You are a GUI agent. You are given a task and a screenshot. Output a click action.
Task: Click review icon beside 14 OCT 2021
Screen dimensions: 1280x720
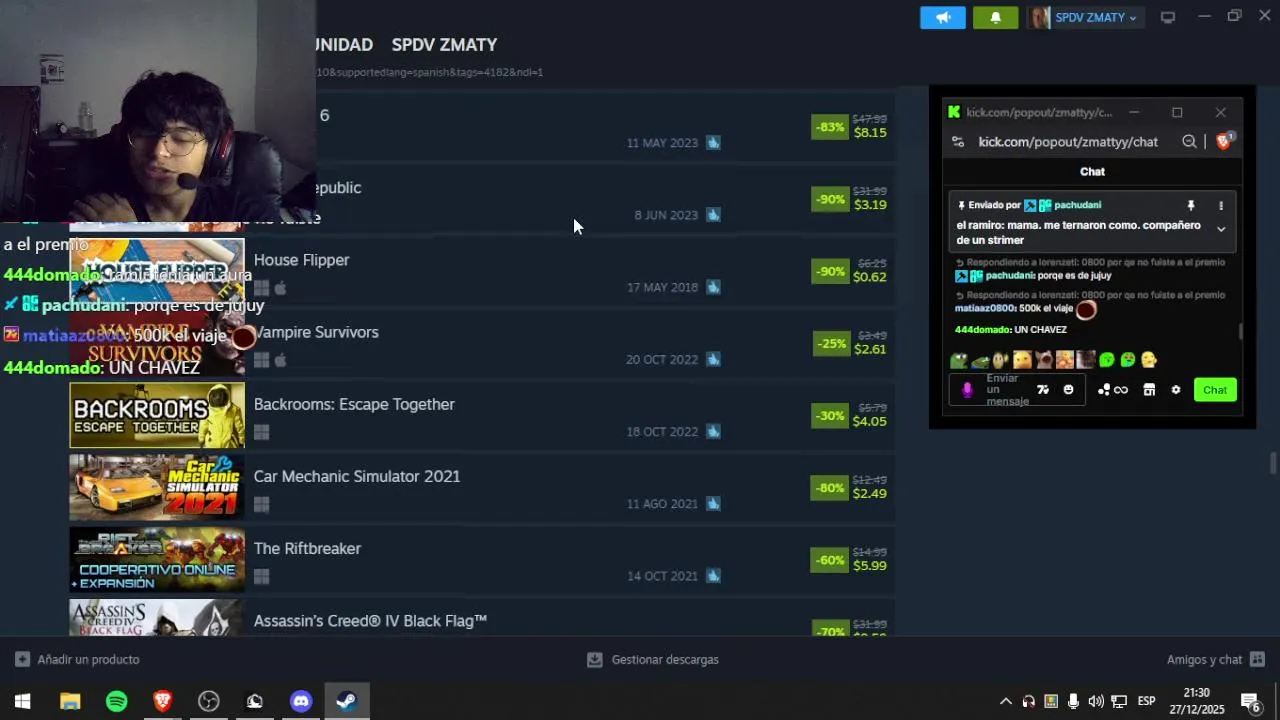pyautogui.click(x=713, y=576)
